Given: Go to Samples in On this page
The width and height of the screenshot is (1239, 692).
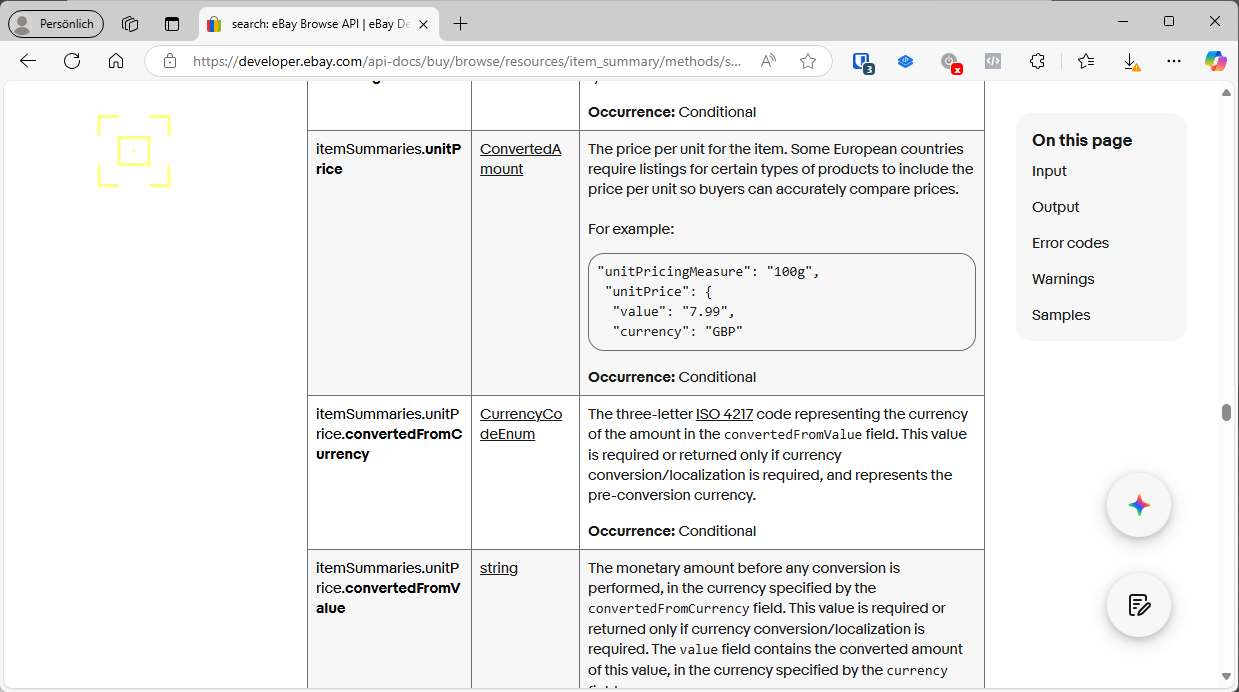Looking at the screenshot, I should (x=1061, y=315).
